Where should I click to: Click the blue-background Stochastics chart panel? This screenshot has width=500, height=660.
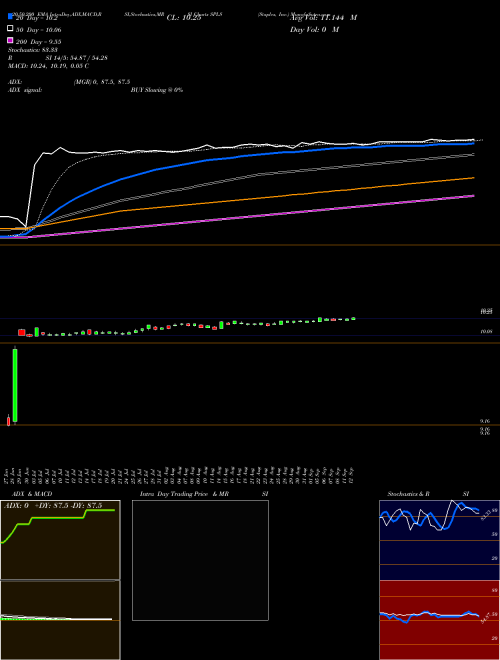pos(439,540)
